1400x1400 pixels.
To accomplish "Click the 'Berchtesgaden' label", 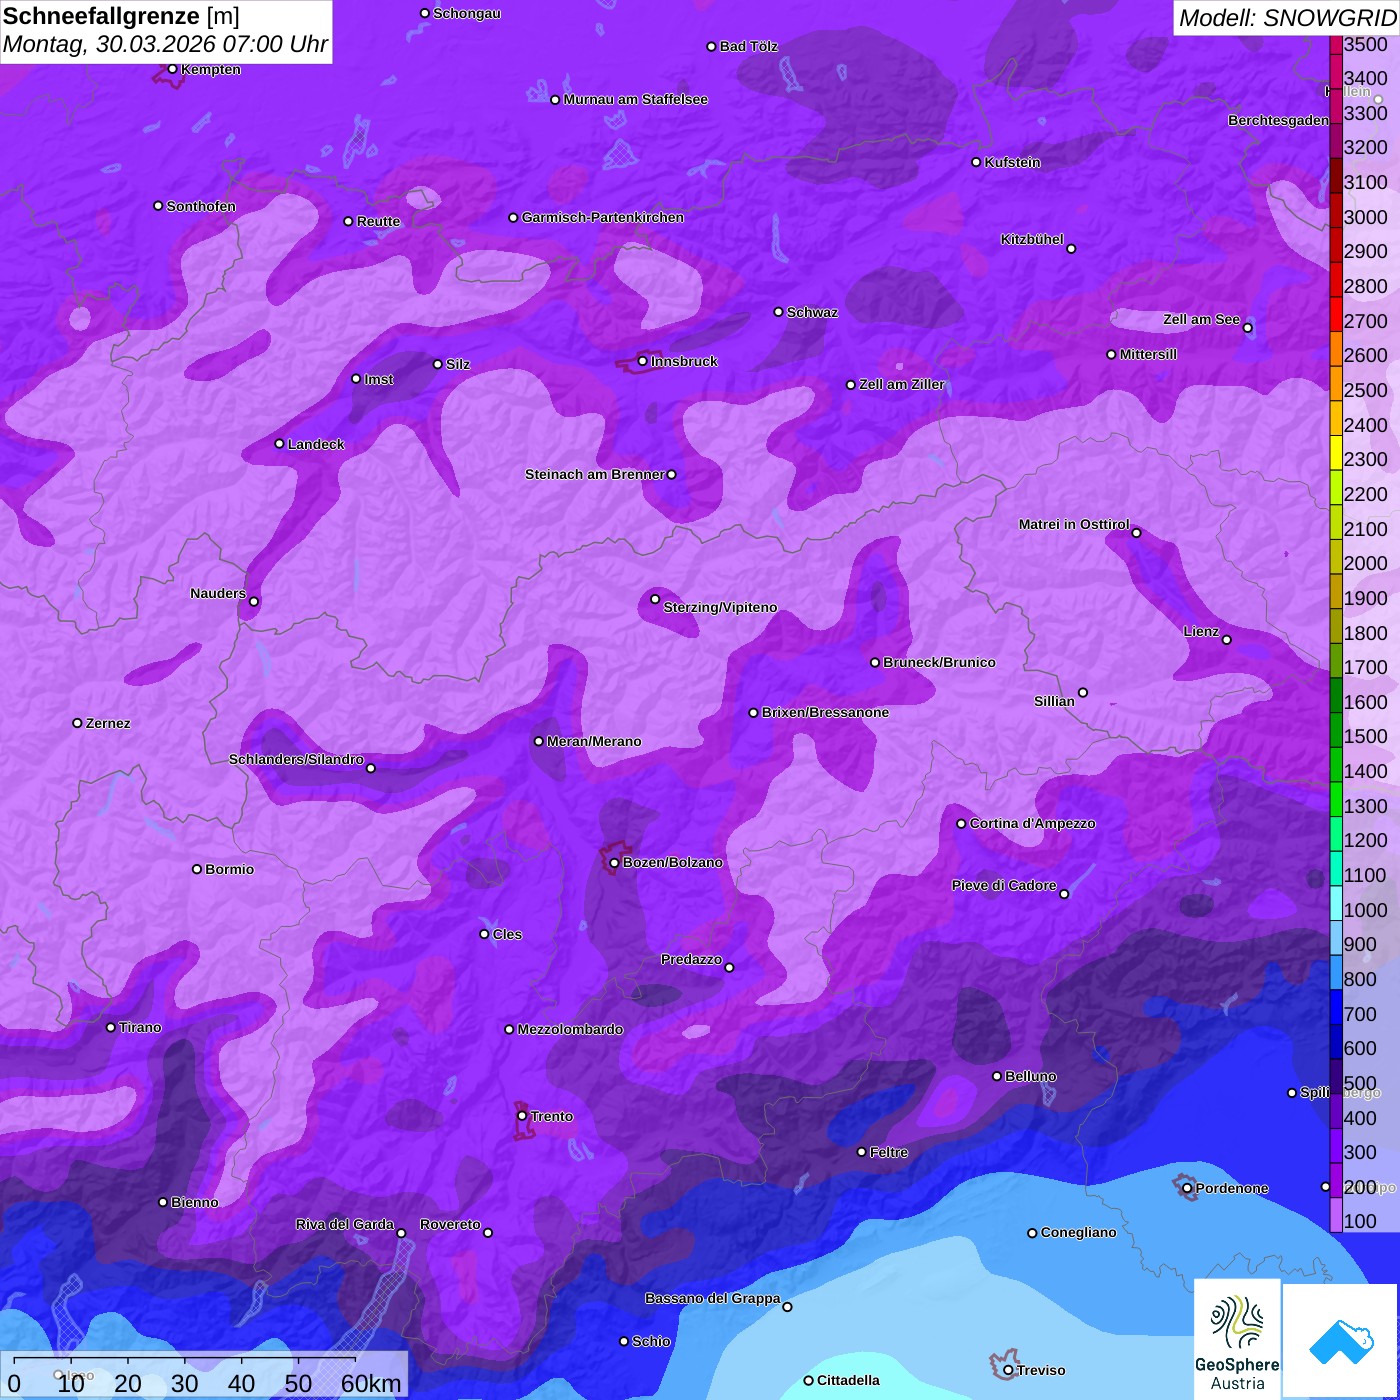I will pyautogui.click(x=1278, y=120).
